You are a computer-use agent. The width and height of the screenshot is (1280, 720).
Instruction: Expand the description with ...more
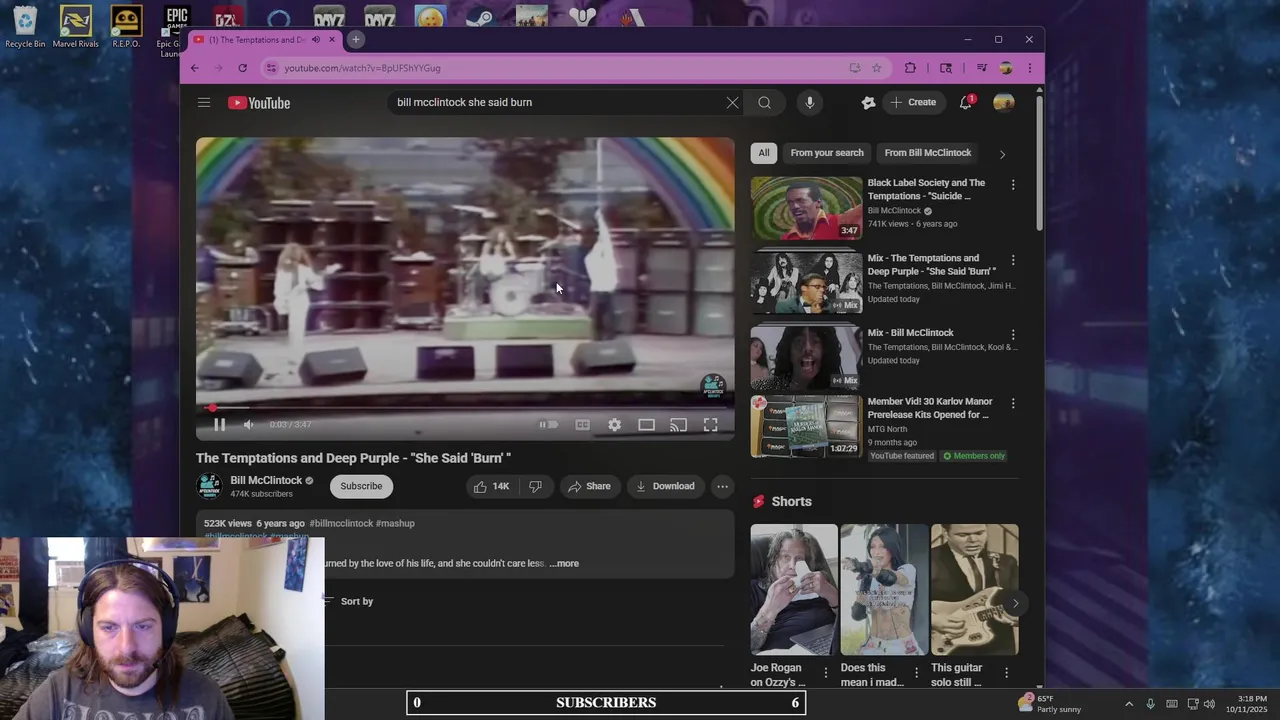tap(564, 563)
